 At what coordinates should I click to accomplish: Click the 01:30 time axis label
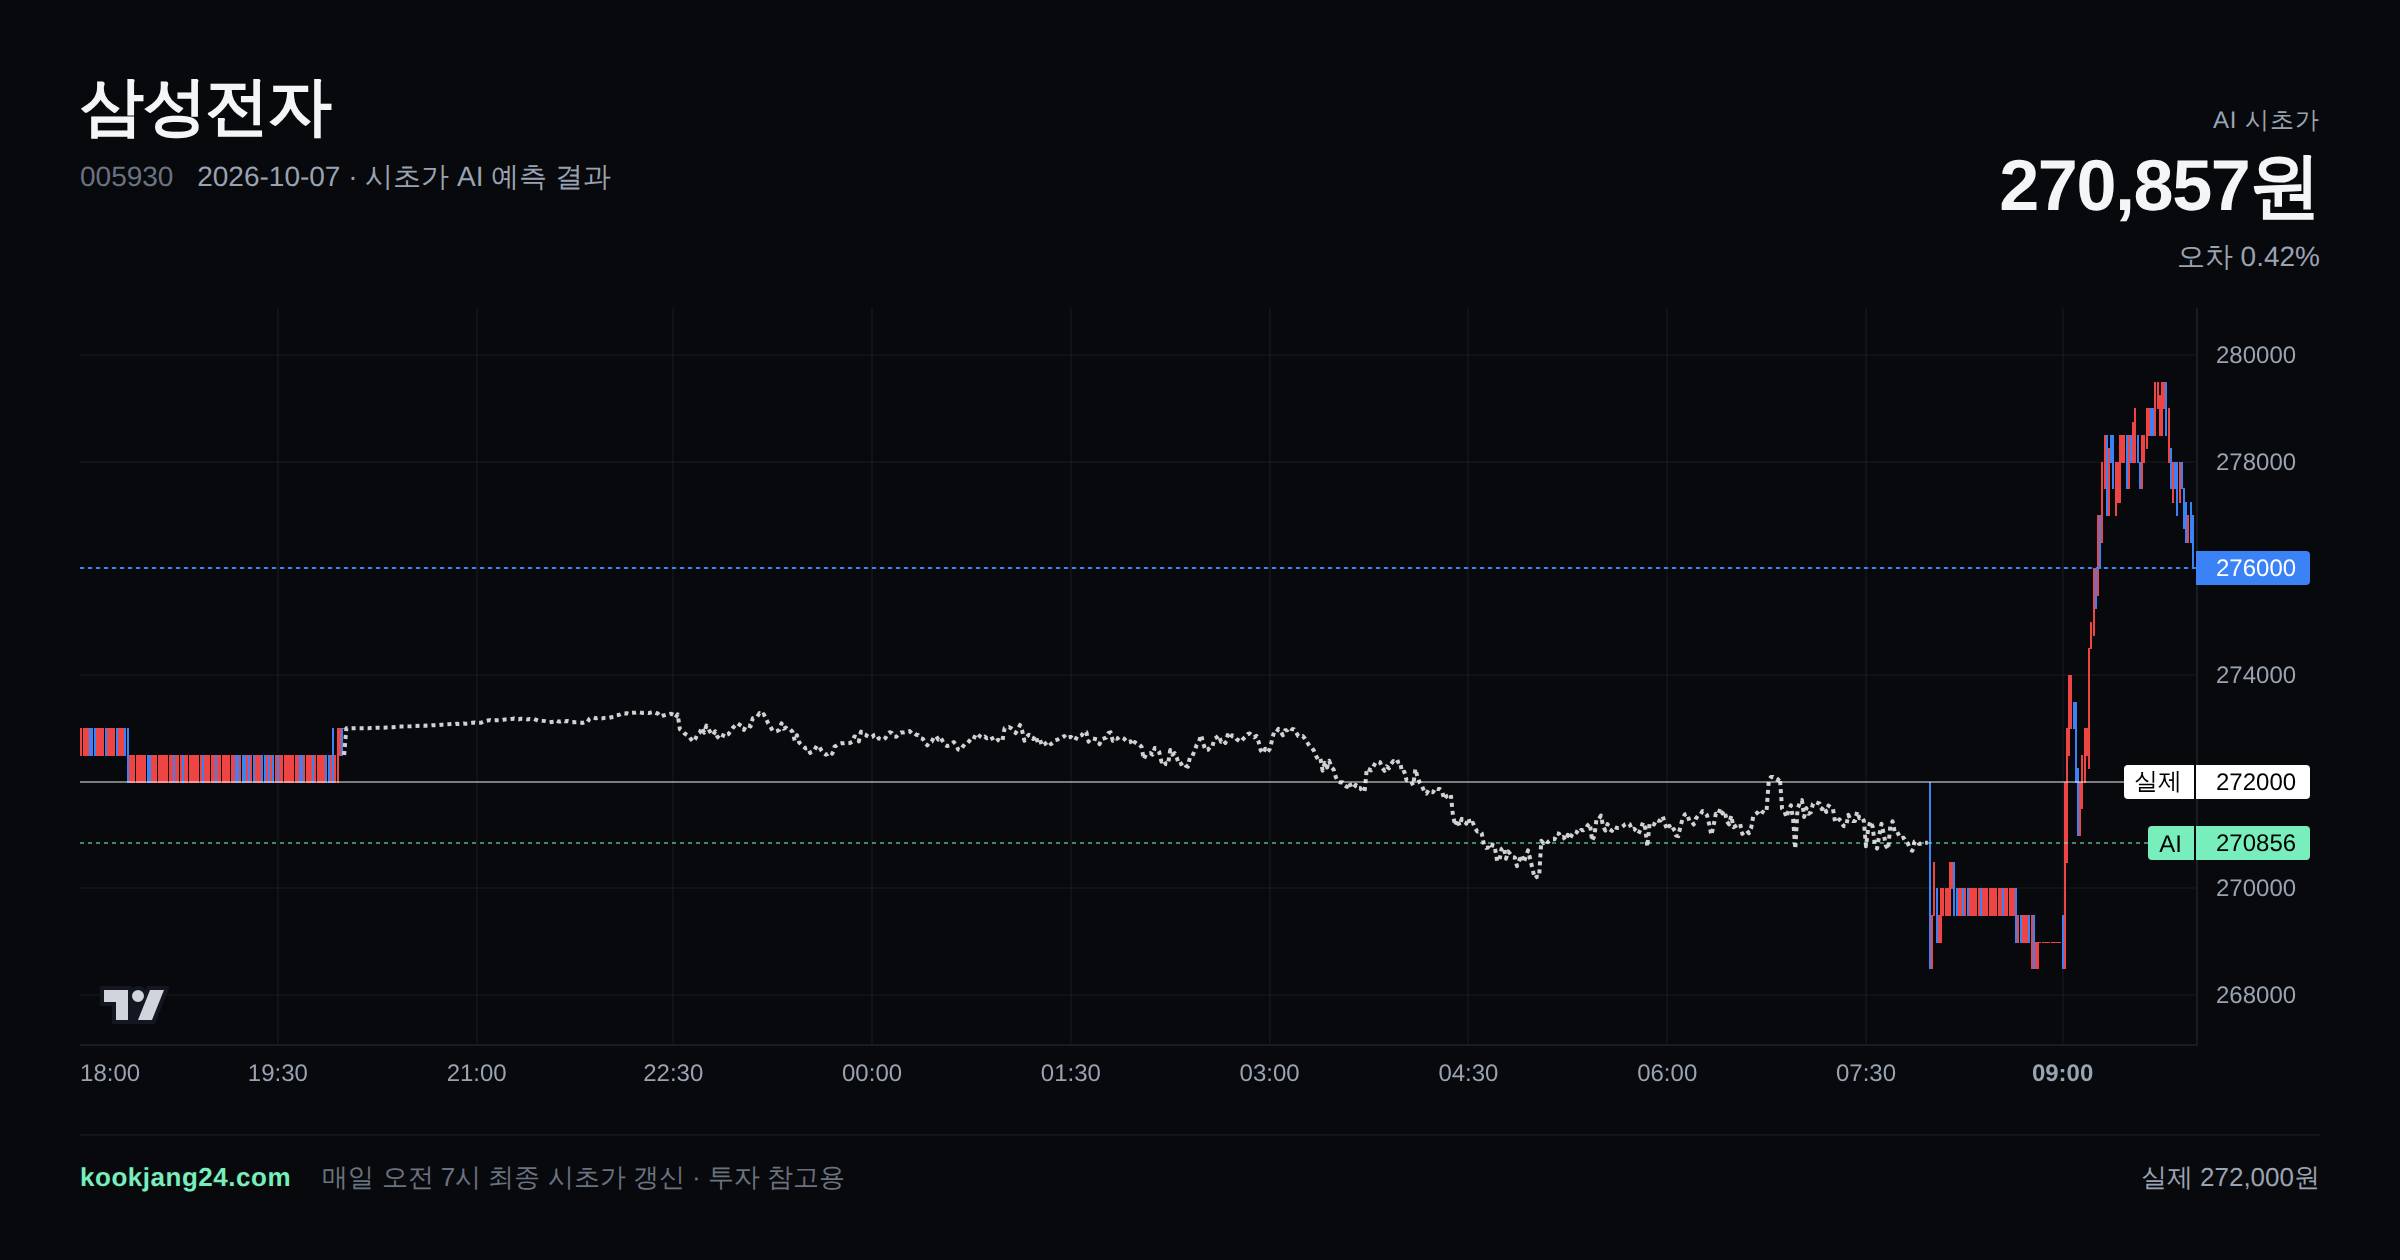[x=1071, y=1073]
